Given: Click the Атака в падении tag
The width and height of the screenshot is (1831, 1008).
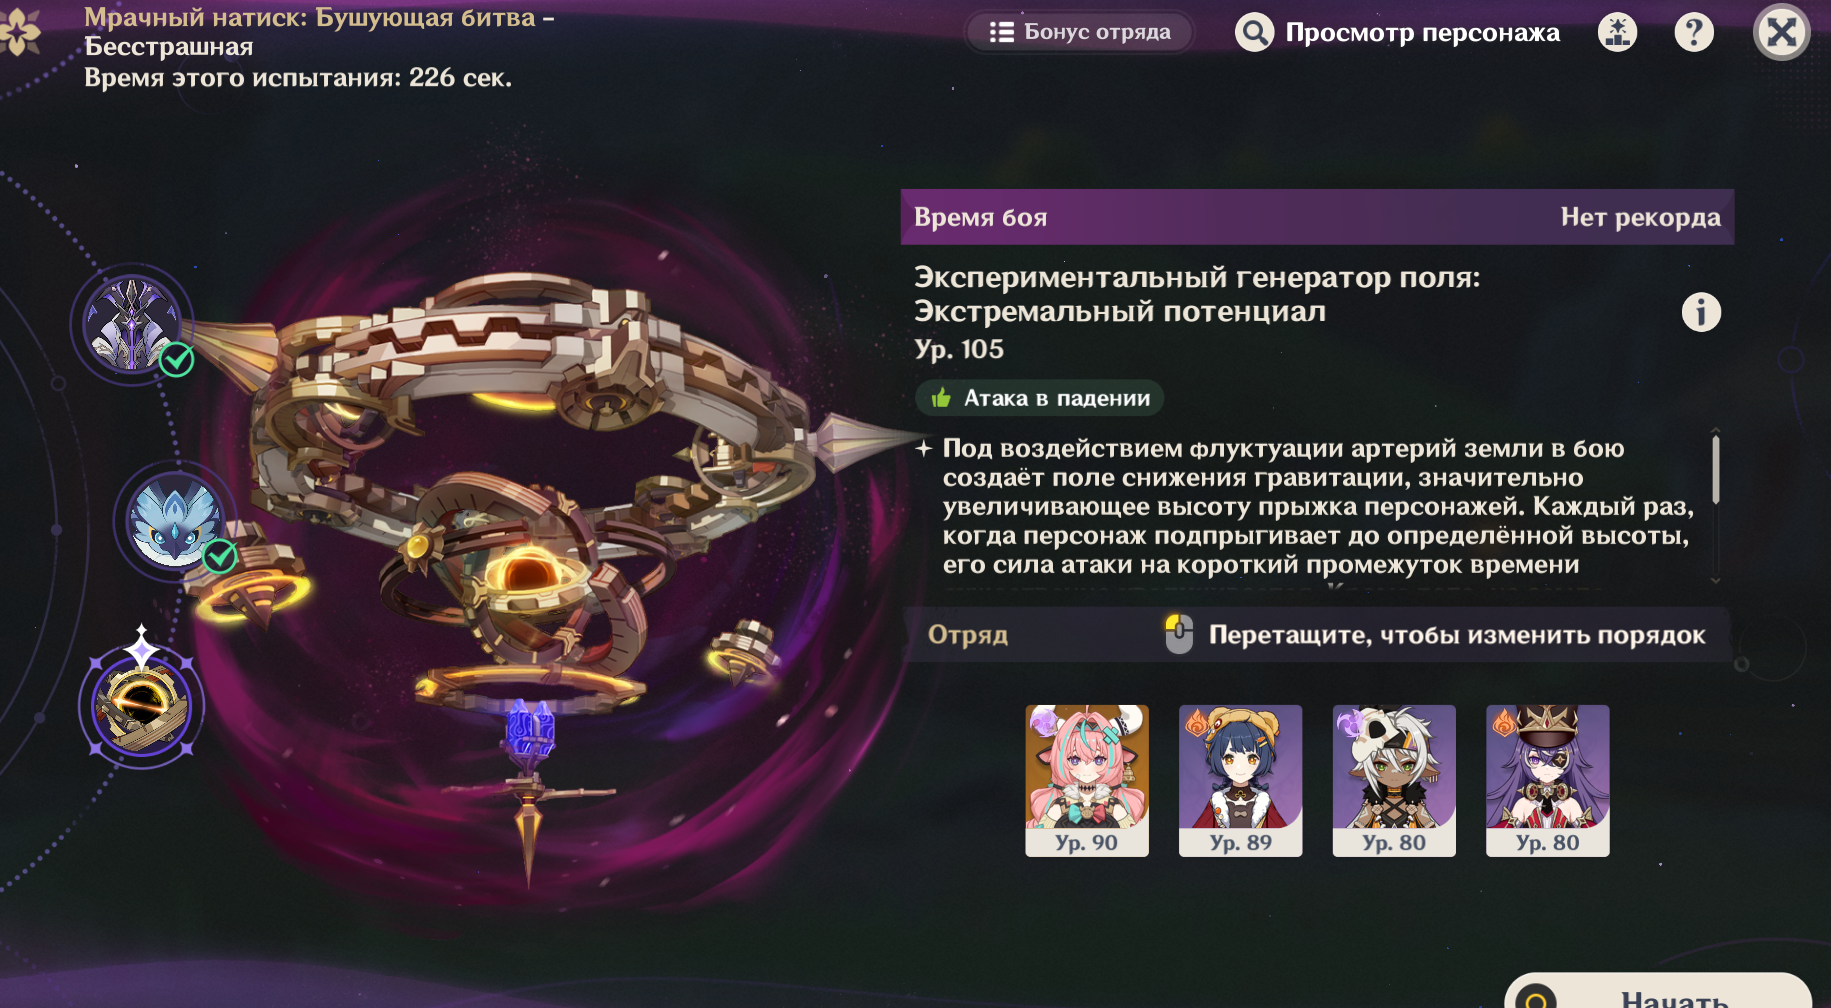Looking at the screenshot, I should pos(1040,398).
